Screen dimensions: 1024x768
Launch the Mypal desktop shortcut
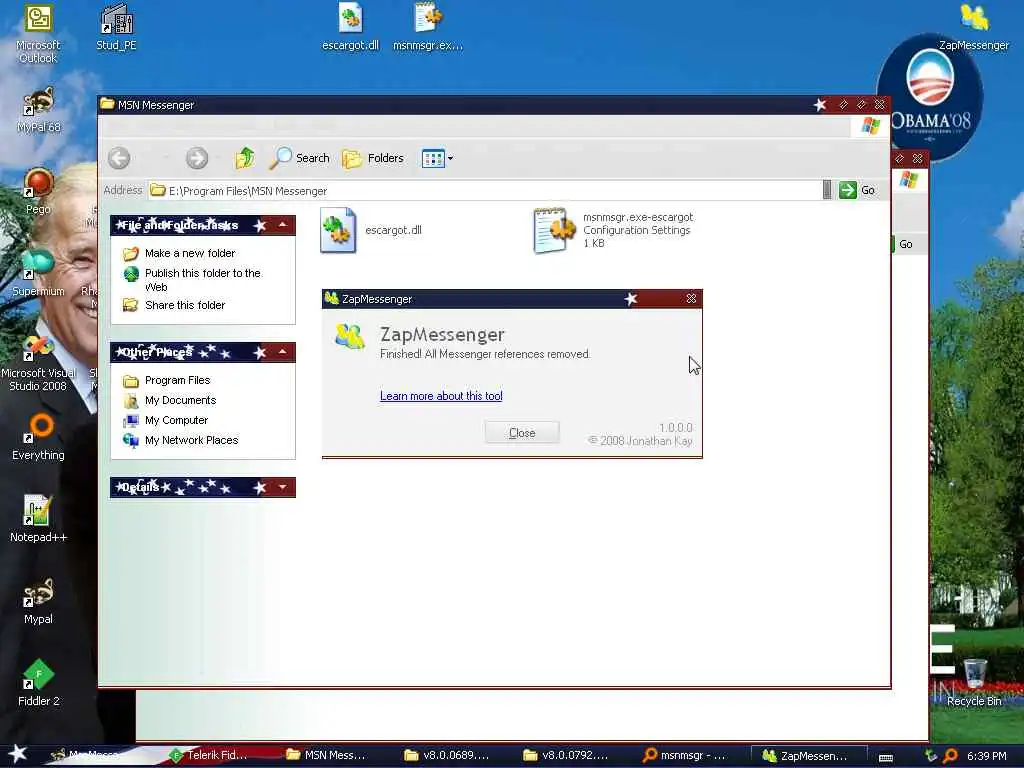[39, 601]
